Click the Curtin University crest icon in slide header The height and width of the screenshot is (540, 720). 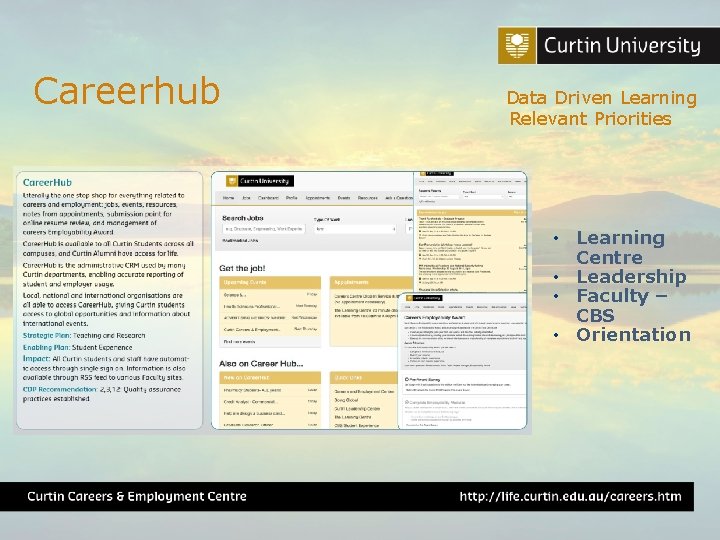tap(517, 45)
